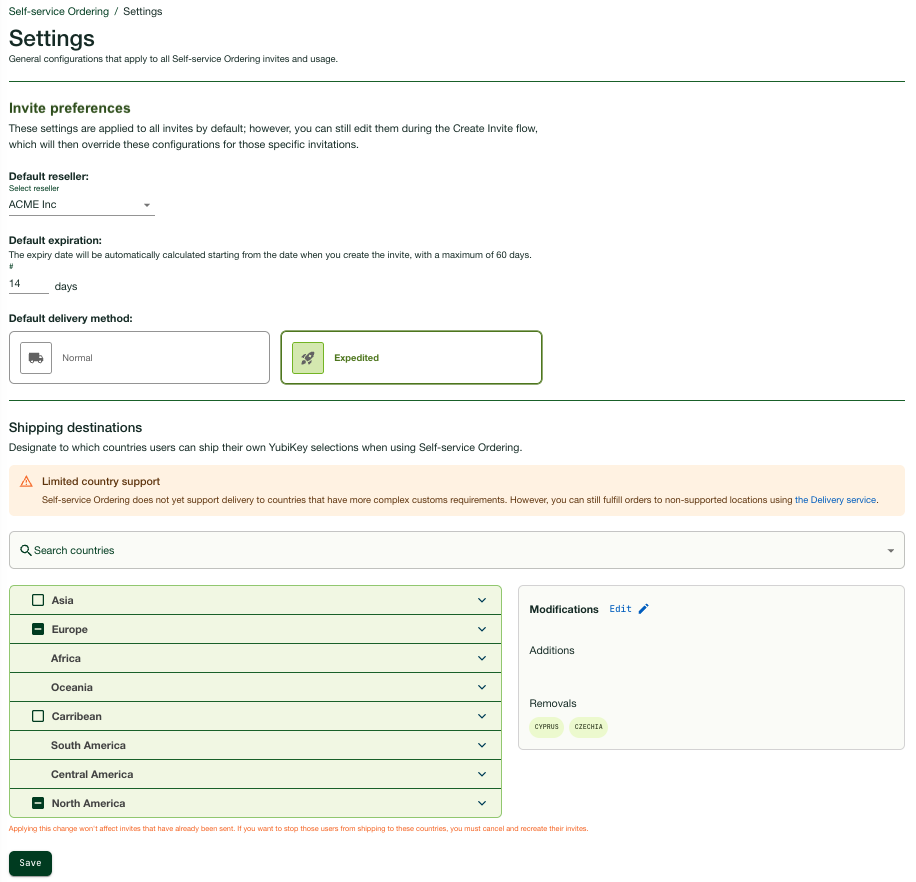Click the Edit link next to Modifications

coord(620,609)
